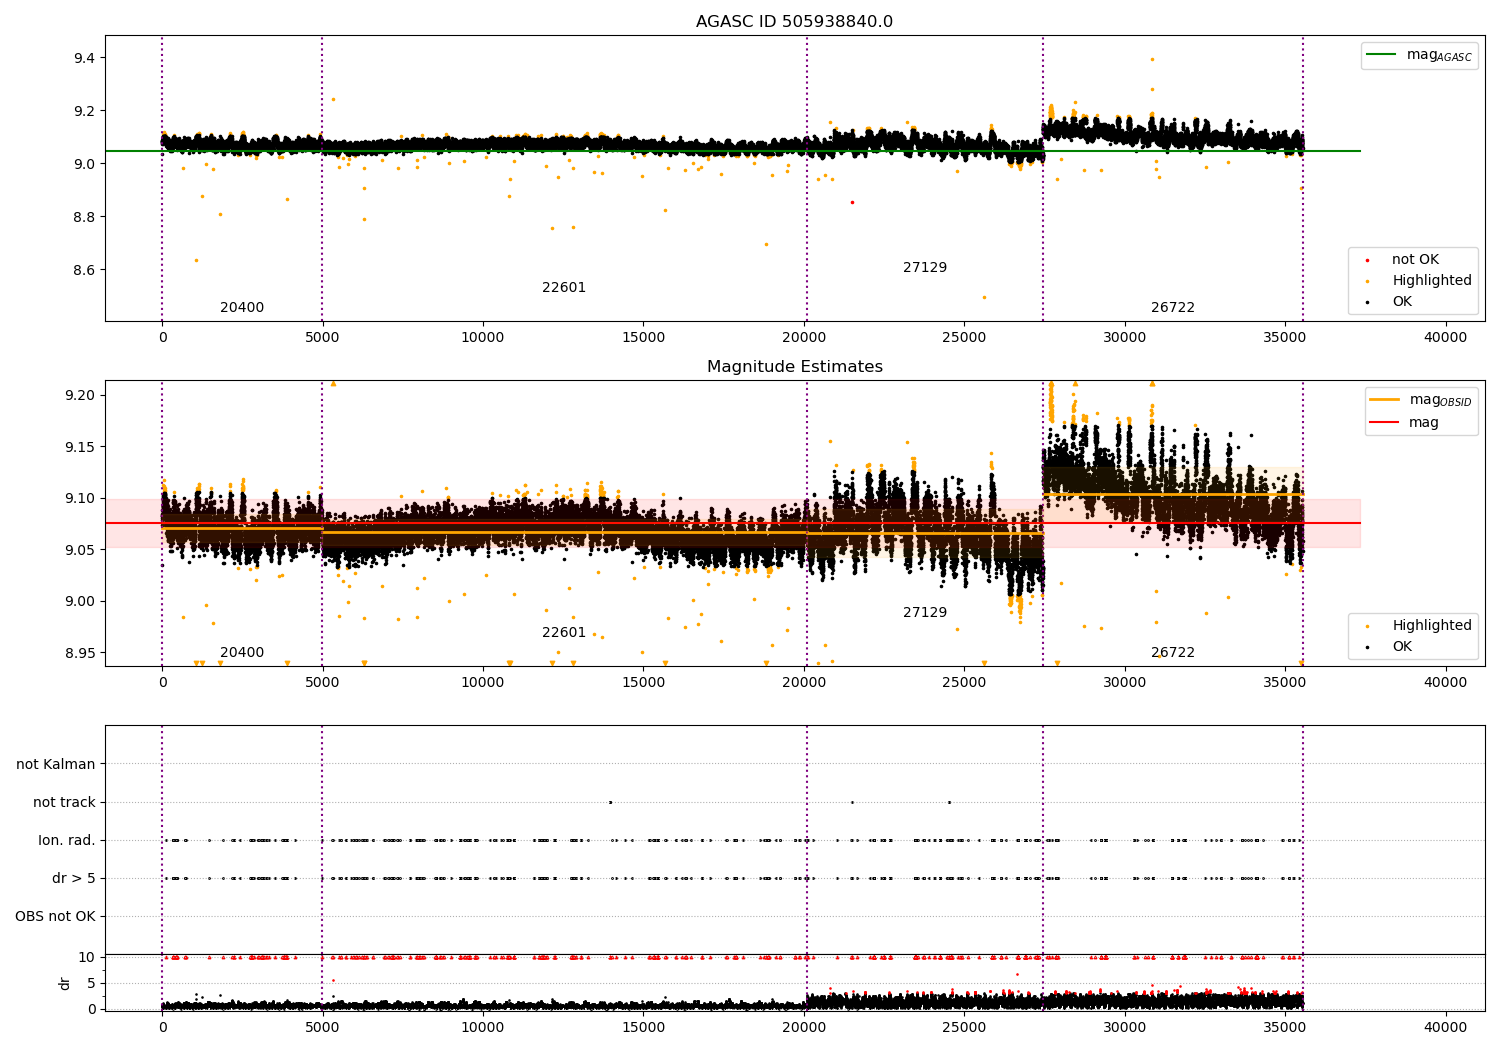Viewport: 1500px width, 1050px height.
Task: Click obsid label 27129 in the top plot
Action: (925, 268)
